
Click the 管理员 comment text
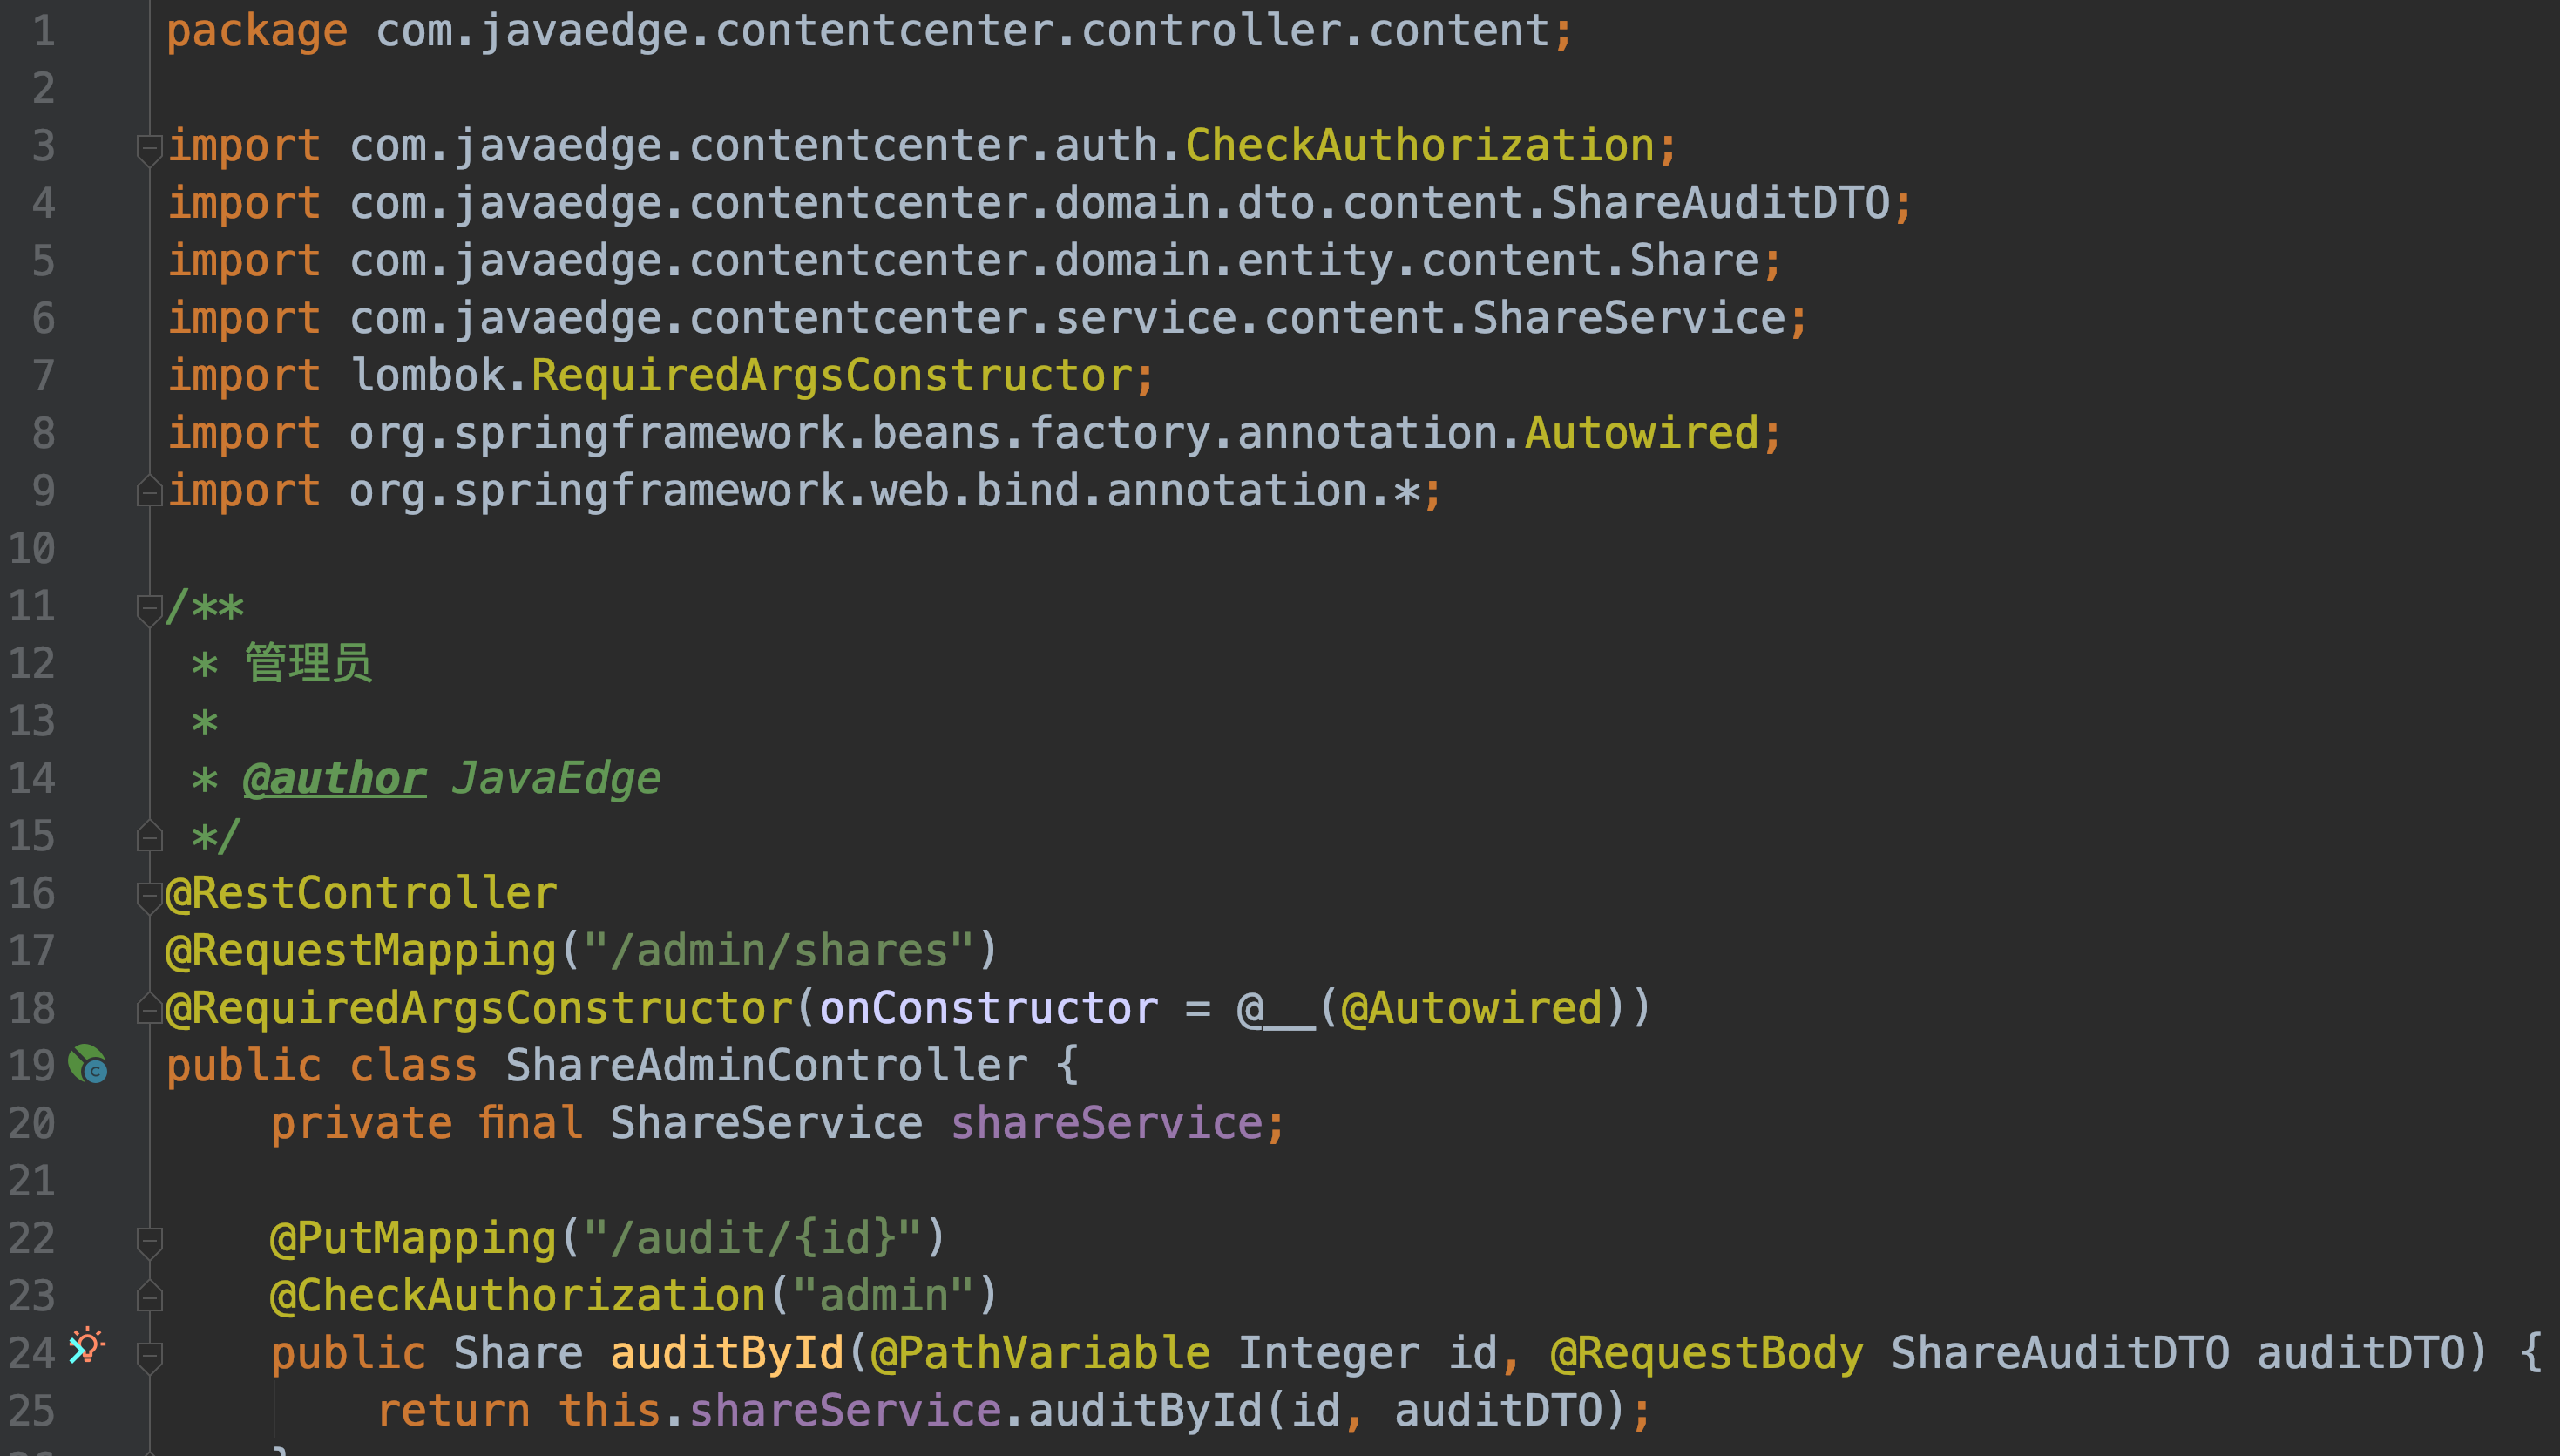pos(308,663)
